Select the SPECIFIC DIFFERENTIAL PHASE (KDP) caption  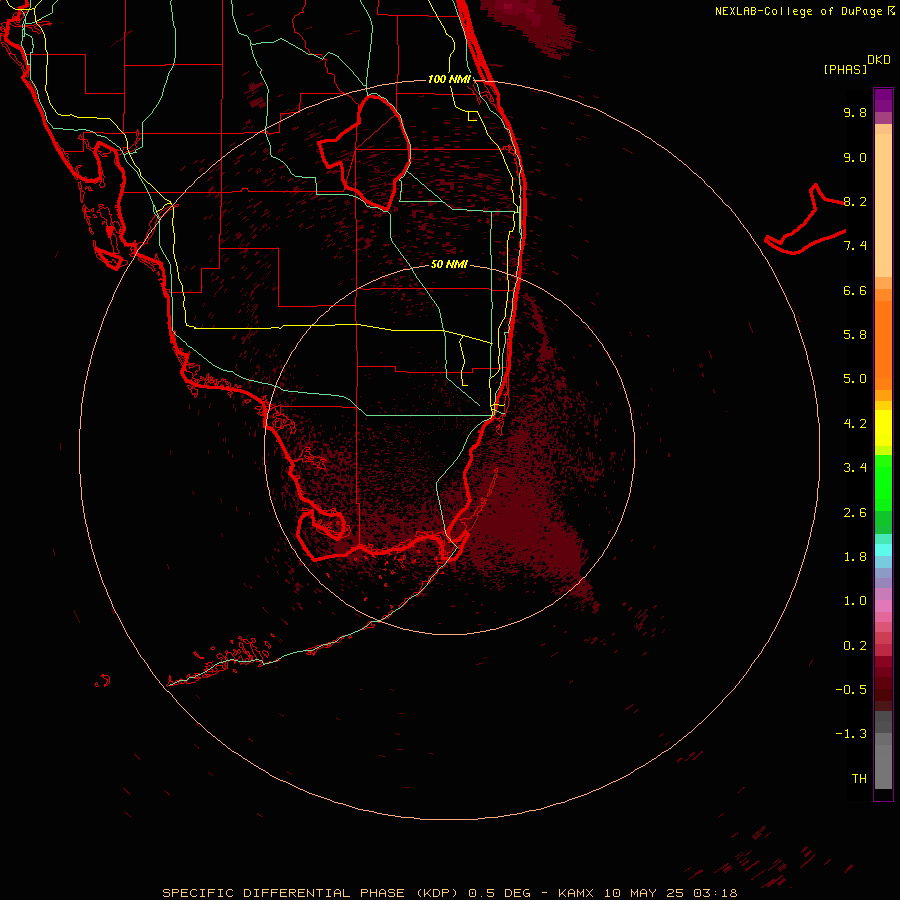pyautogui.click(x=311, y=893)
